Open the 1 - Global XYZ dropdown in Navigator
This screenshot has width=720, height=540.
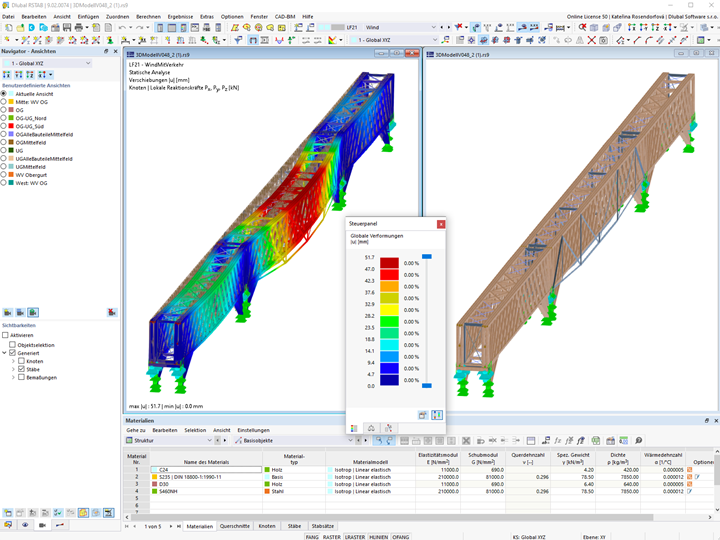[47, 63]
